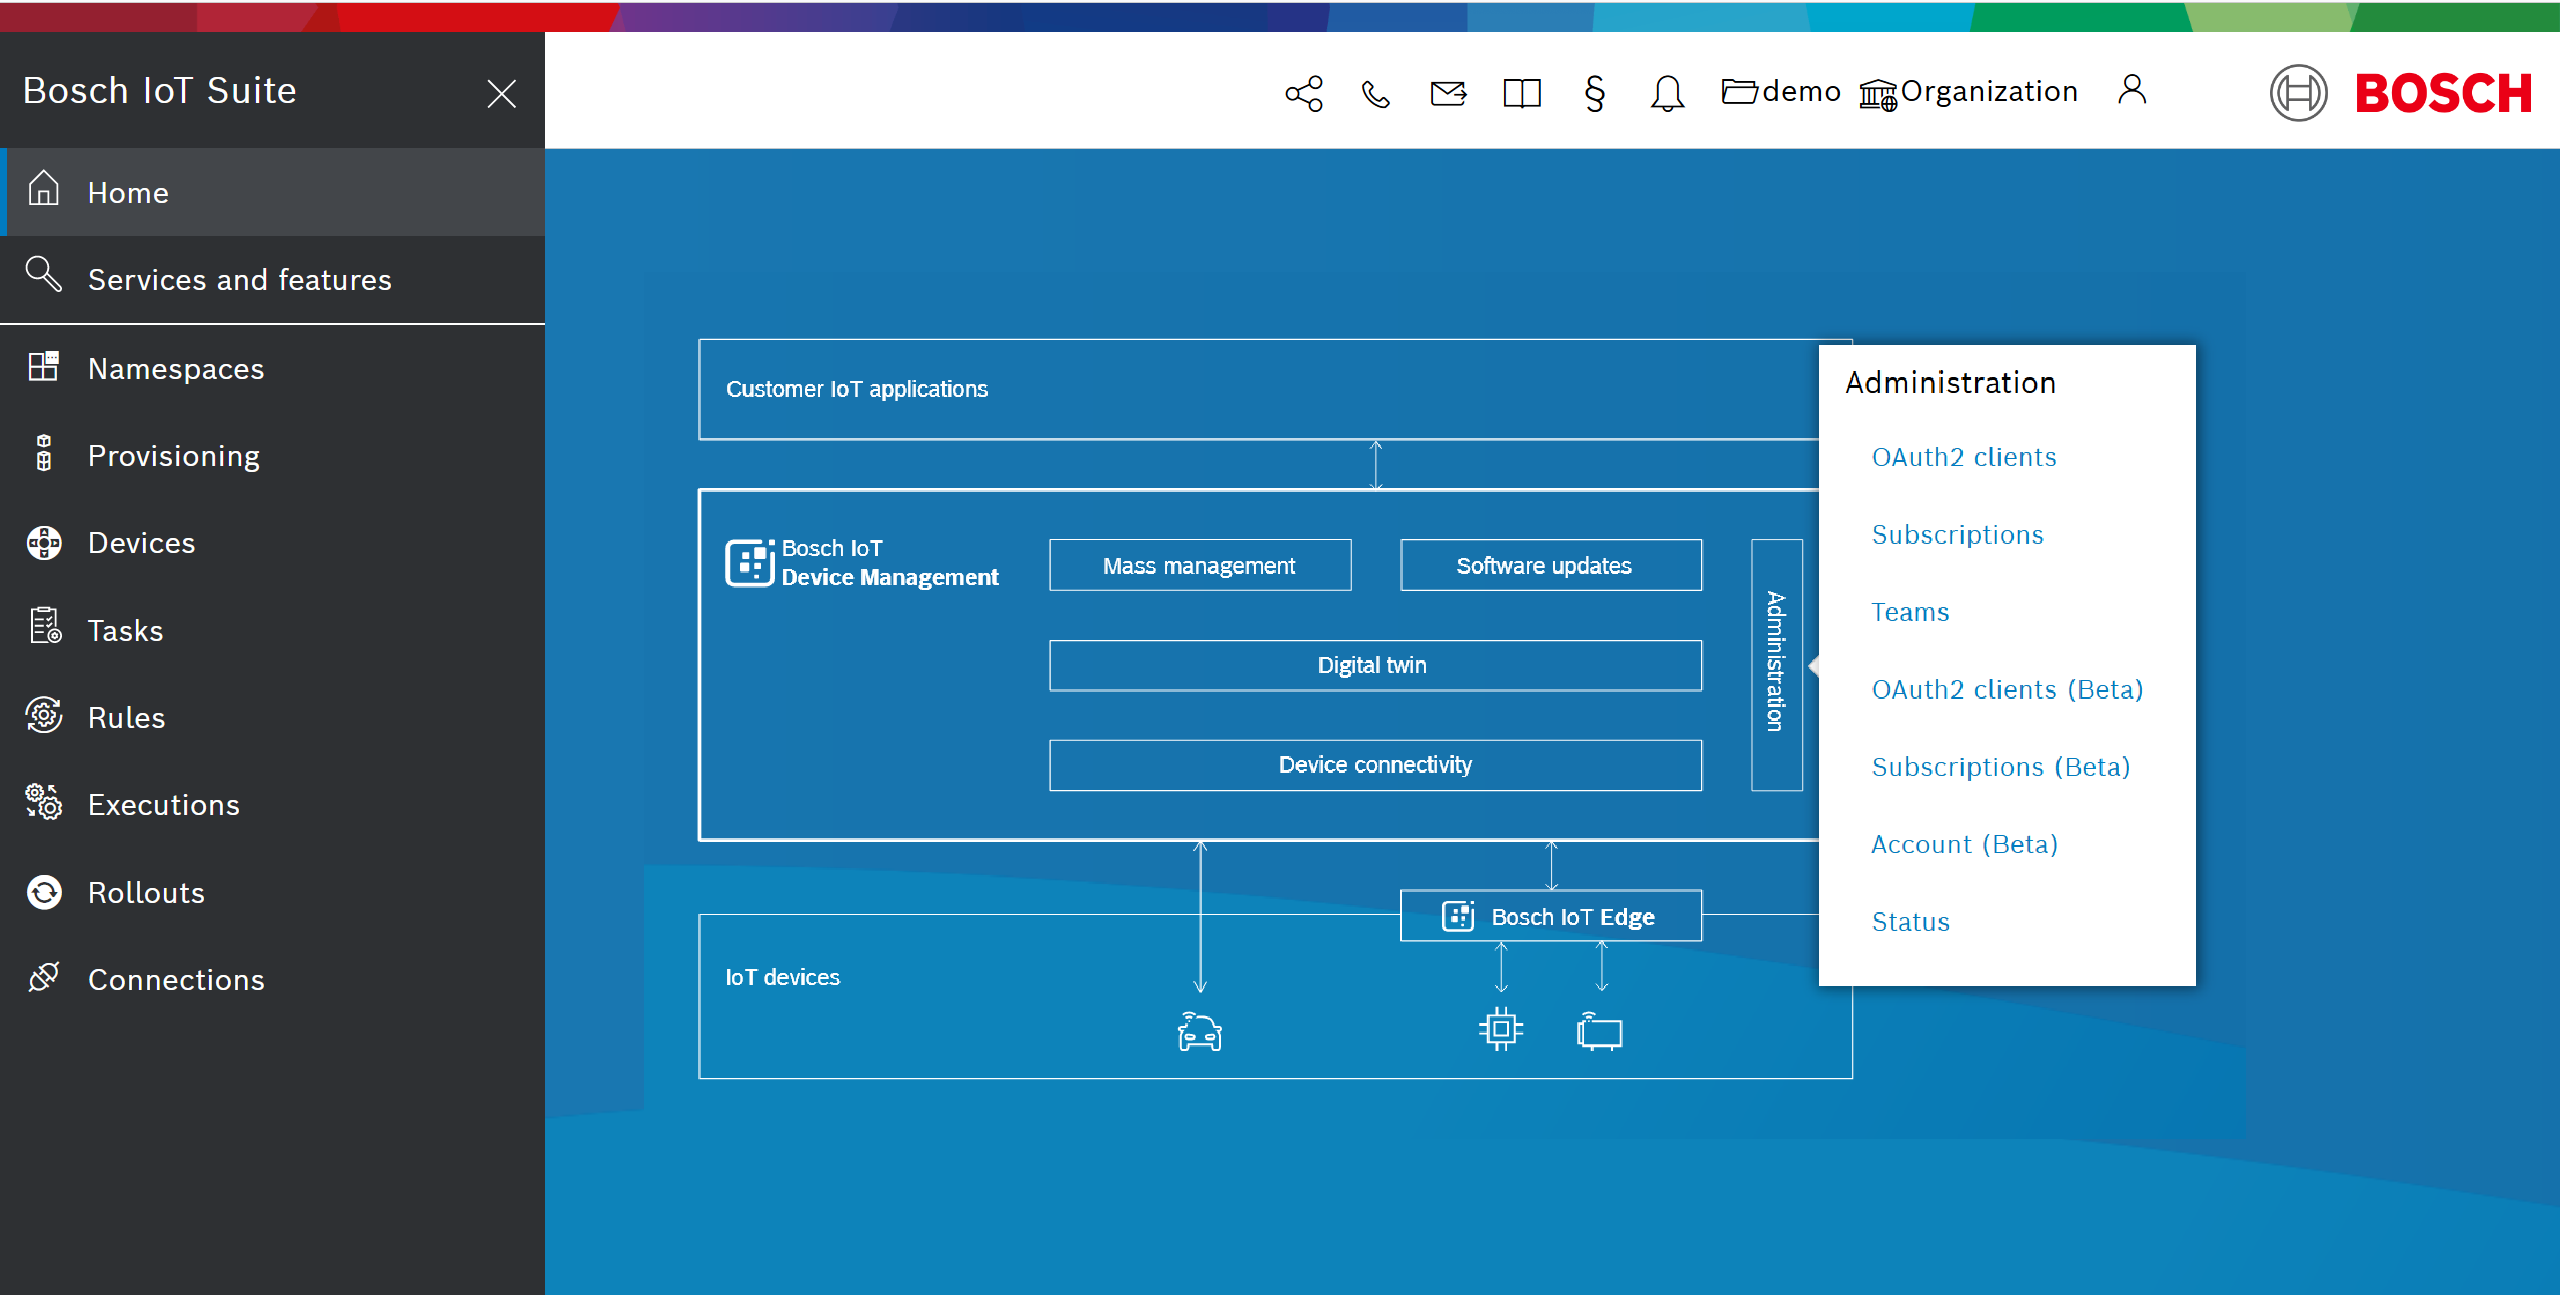Open Teams link in Administration
The width and height of the screenshot is (2560, 1295).
(x=1910, y=612)
